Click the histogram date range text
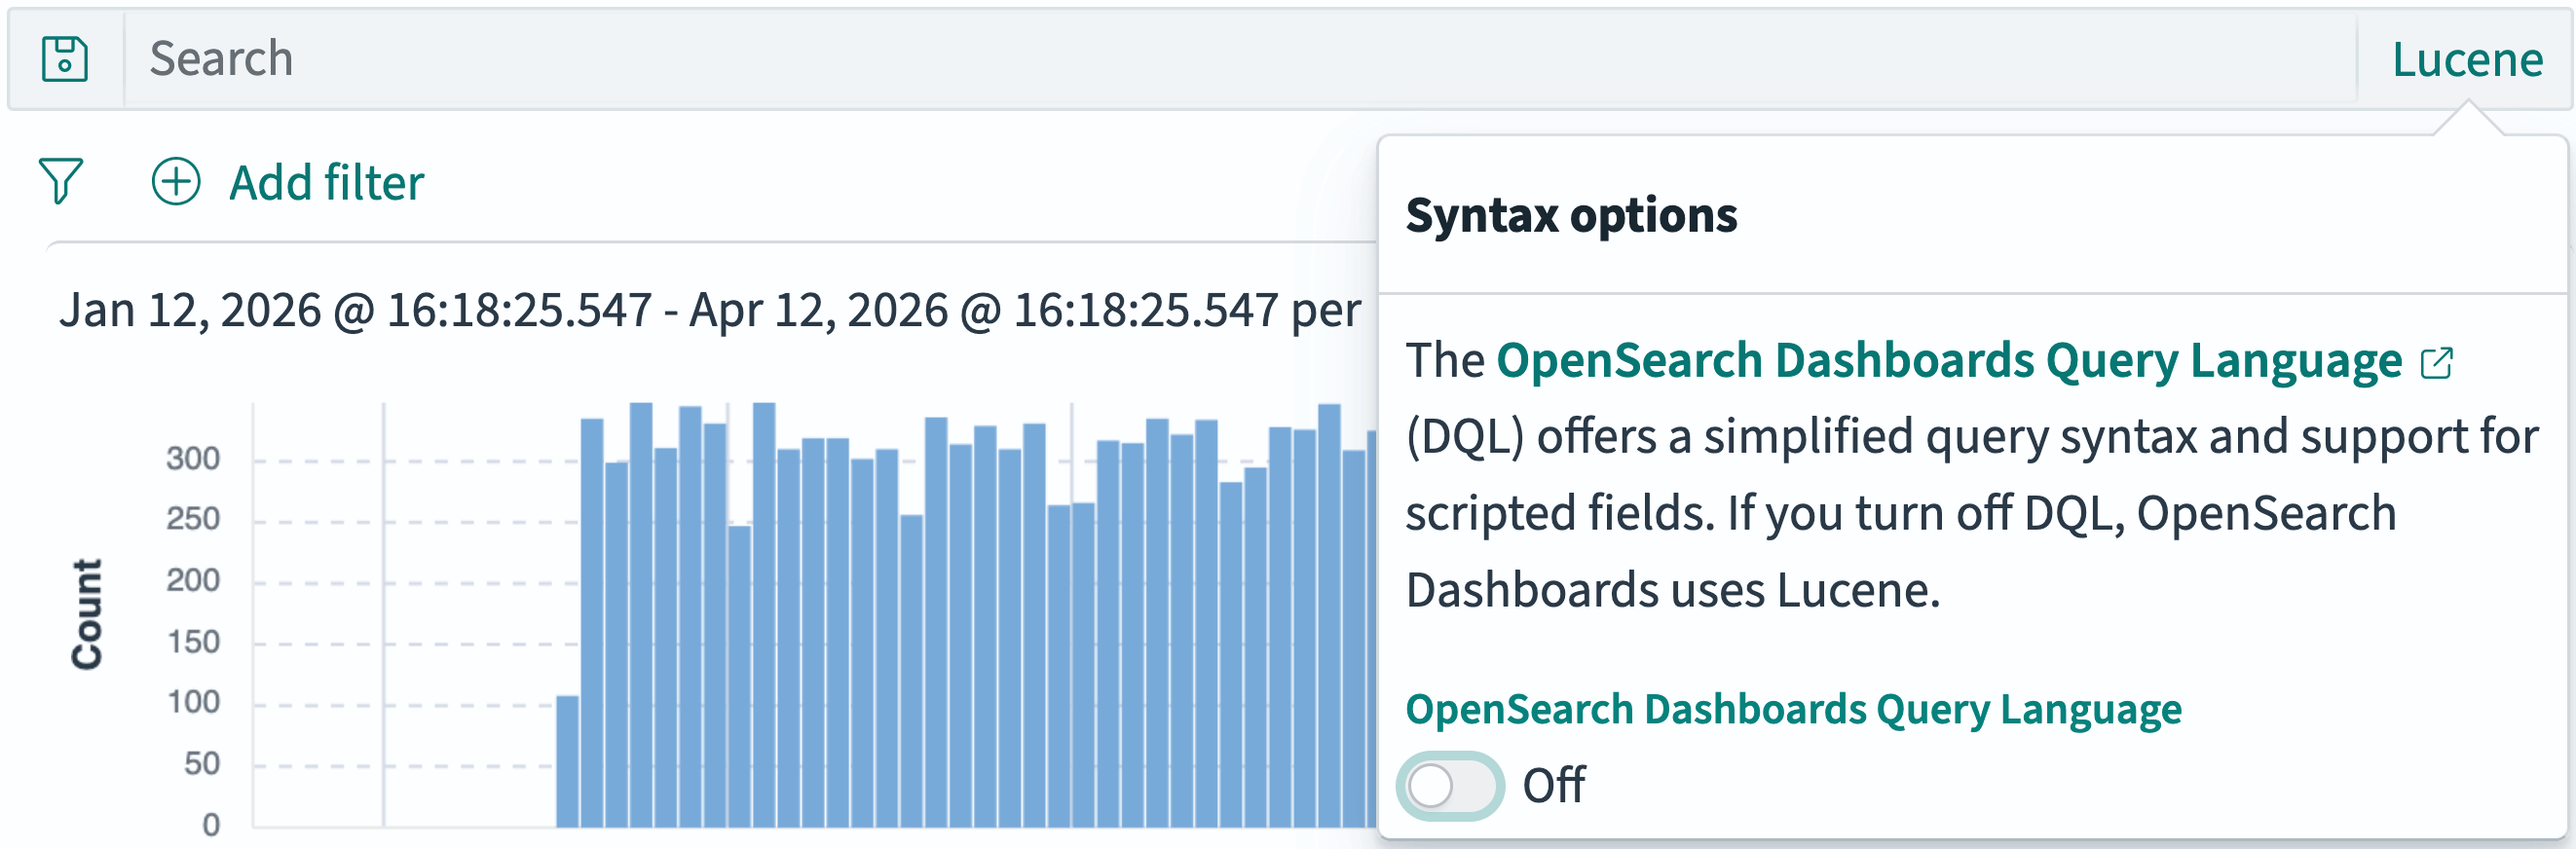Screen dimensions: 2576x849 709,310
